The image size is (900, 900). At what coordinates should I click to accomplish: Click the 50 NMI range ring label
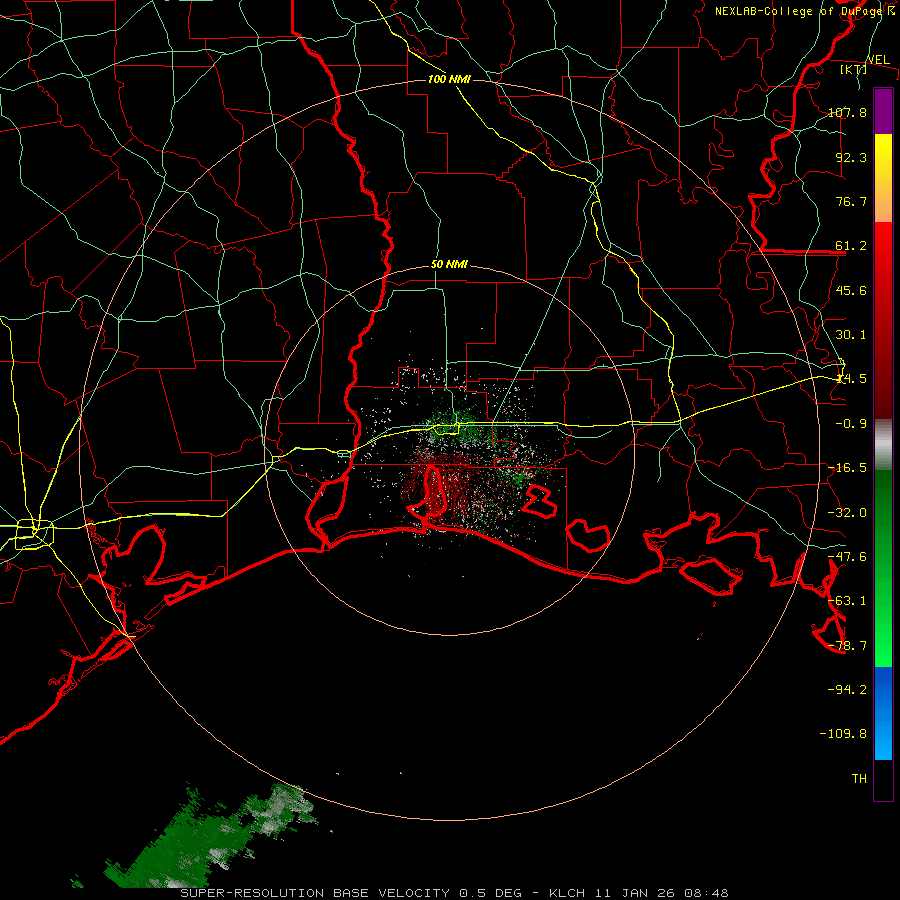coord(449,265)
